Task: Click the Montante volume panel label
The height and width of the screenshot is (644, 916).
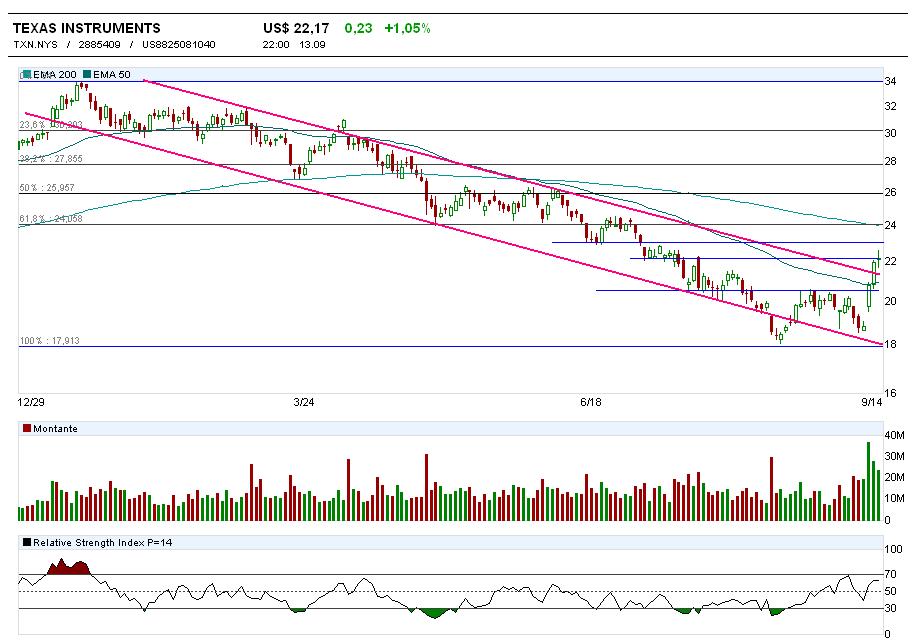Action: [55, 428]
